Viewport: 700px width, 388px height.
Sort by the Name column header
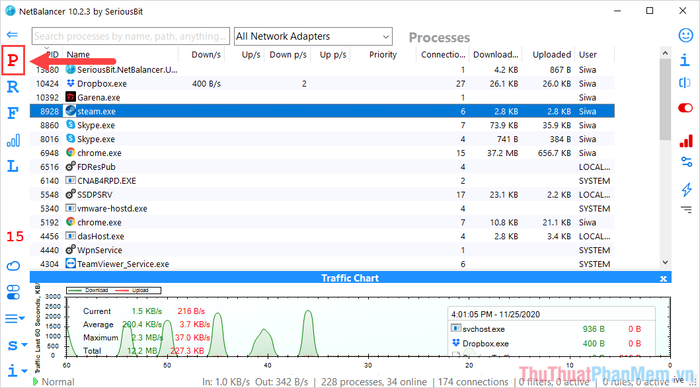[121, 54]
